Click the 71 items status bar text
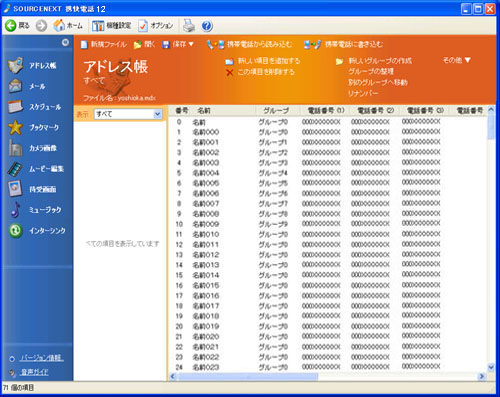 pyautogui.click(x=19, y=388)
